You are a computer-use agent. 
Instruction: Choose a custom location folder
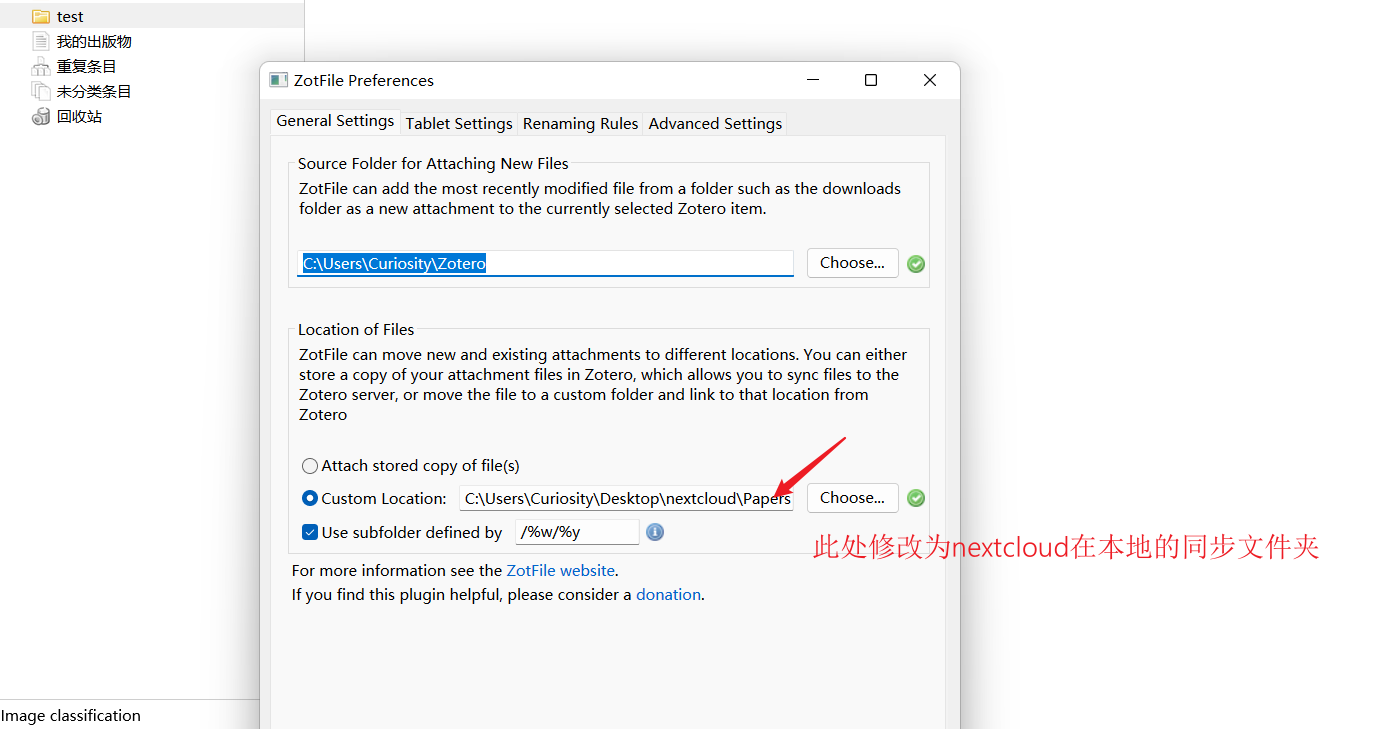click(852, 498)
